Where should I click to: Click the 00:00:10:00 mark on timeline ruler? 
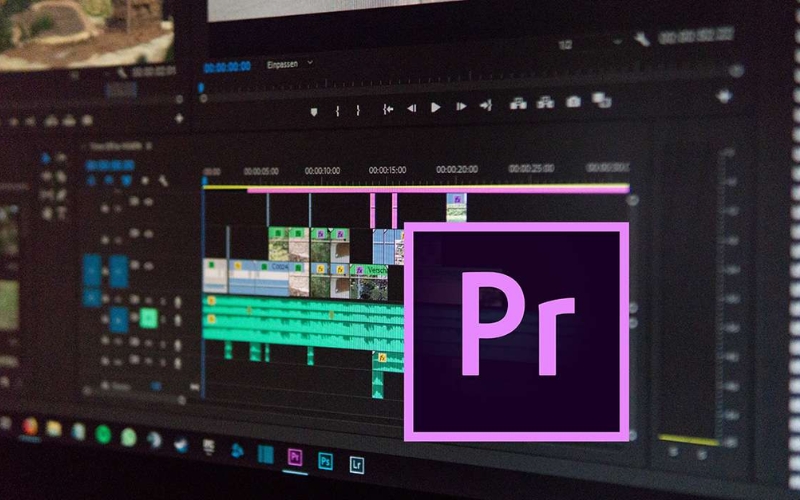point(322,170)
